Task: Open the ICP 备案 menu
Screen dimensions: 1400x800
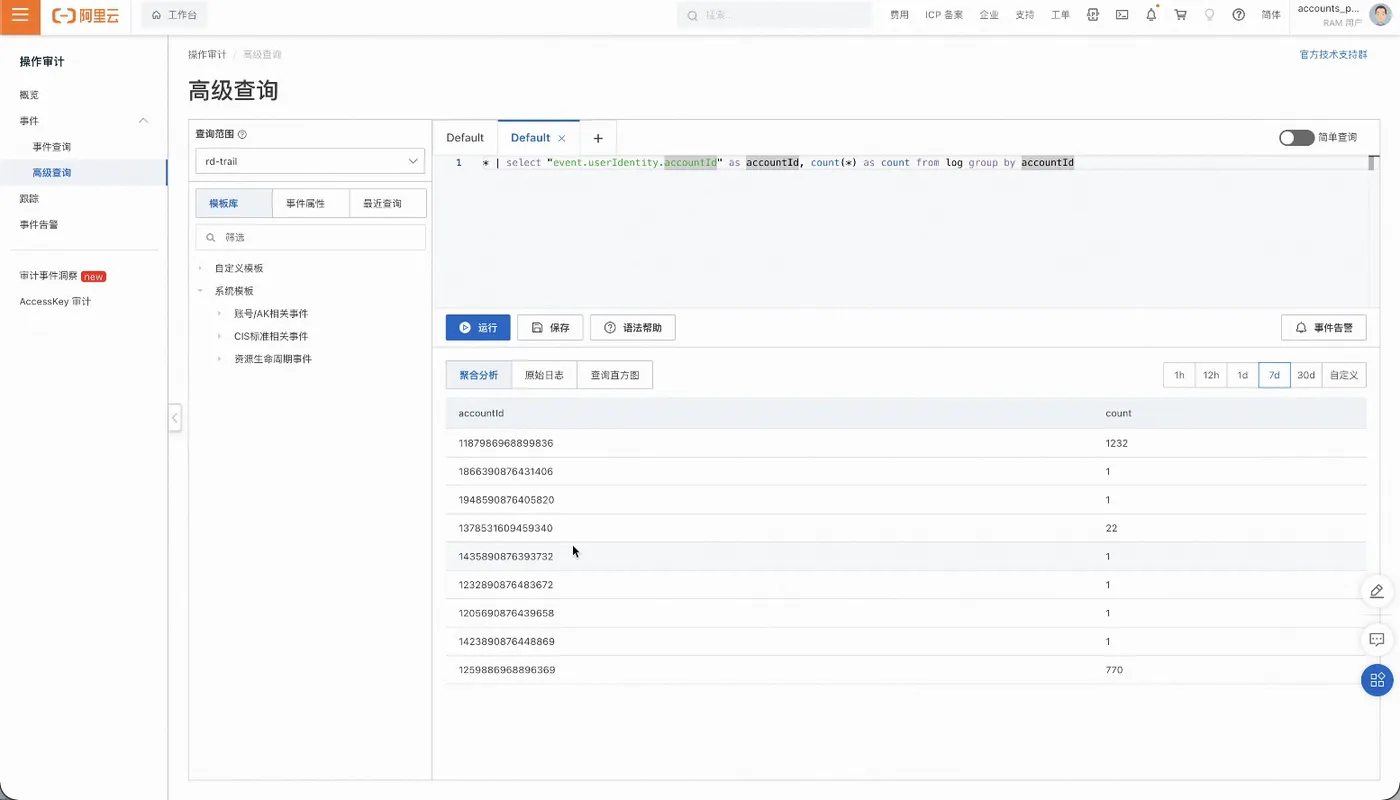Action: [944, 15]
